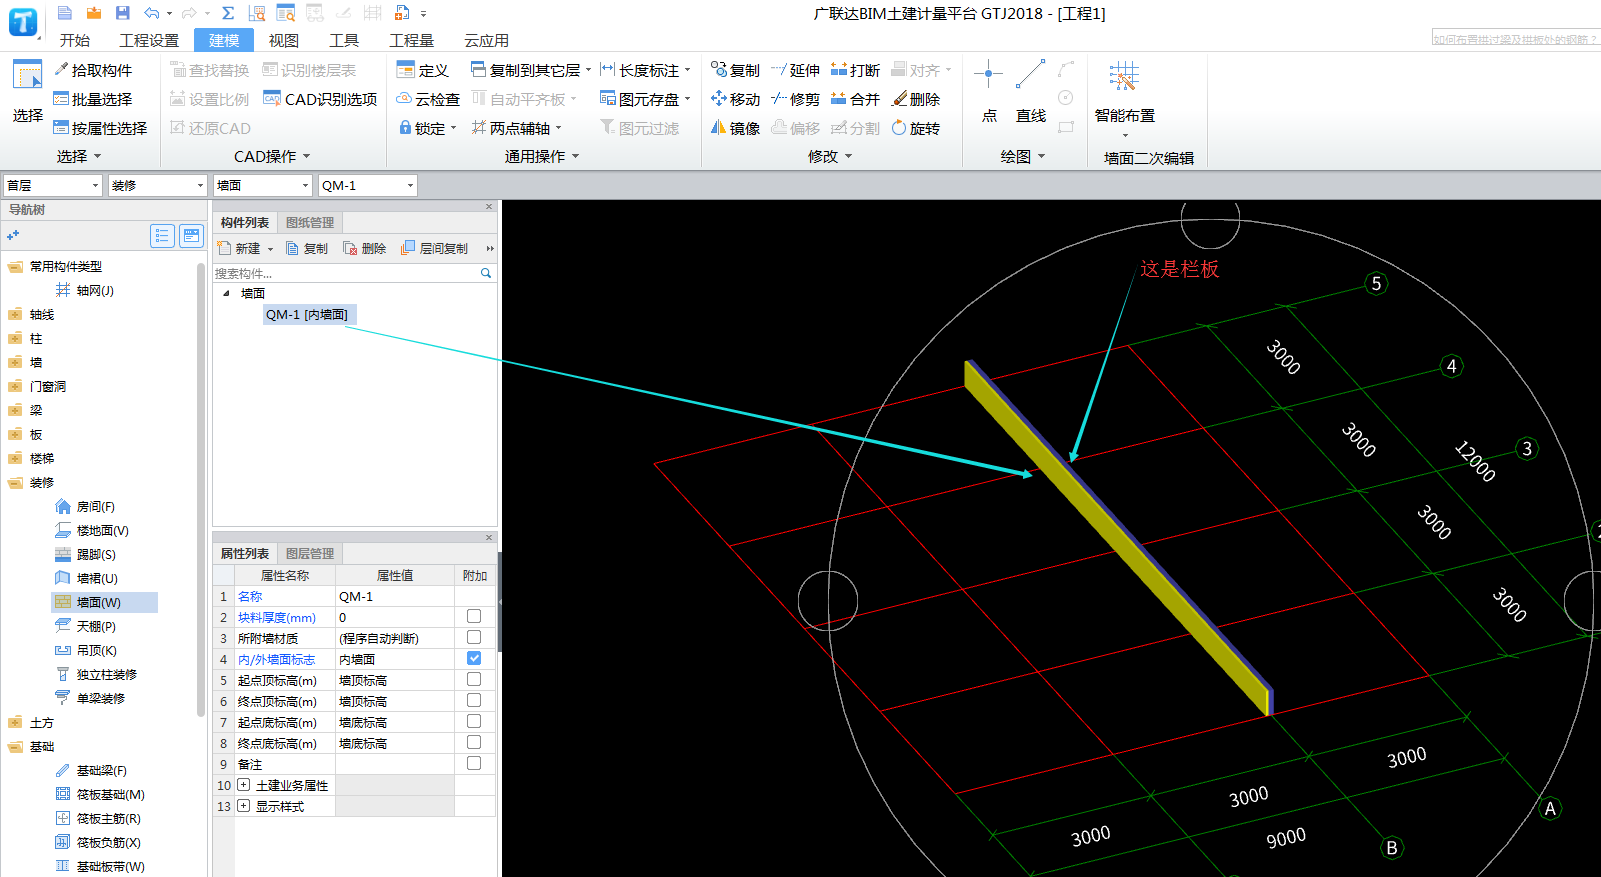This screenshot has width=1601, height=877.
Task: Toggle 终点底标高 attach checkbox
Action: click(x=474, y=742)
